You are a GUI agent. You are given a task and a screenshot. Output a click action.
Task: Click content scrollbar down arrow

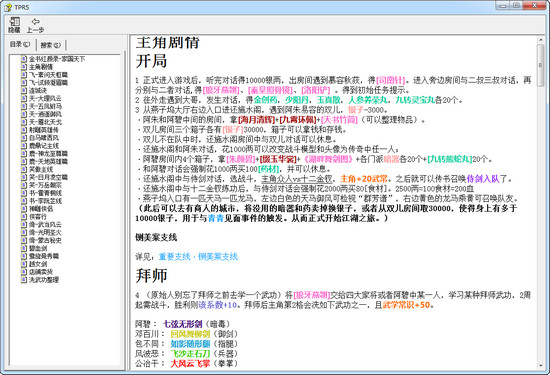[540, 366]
